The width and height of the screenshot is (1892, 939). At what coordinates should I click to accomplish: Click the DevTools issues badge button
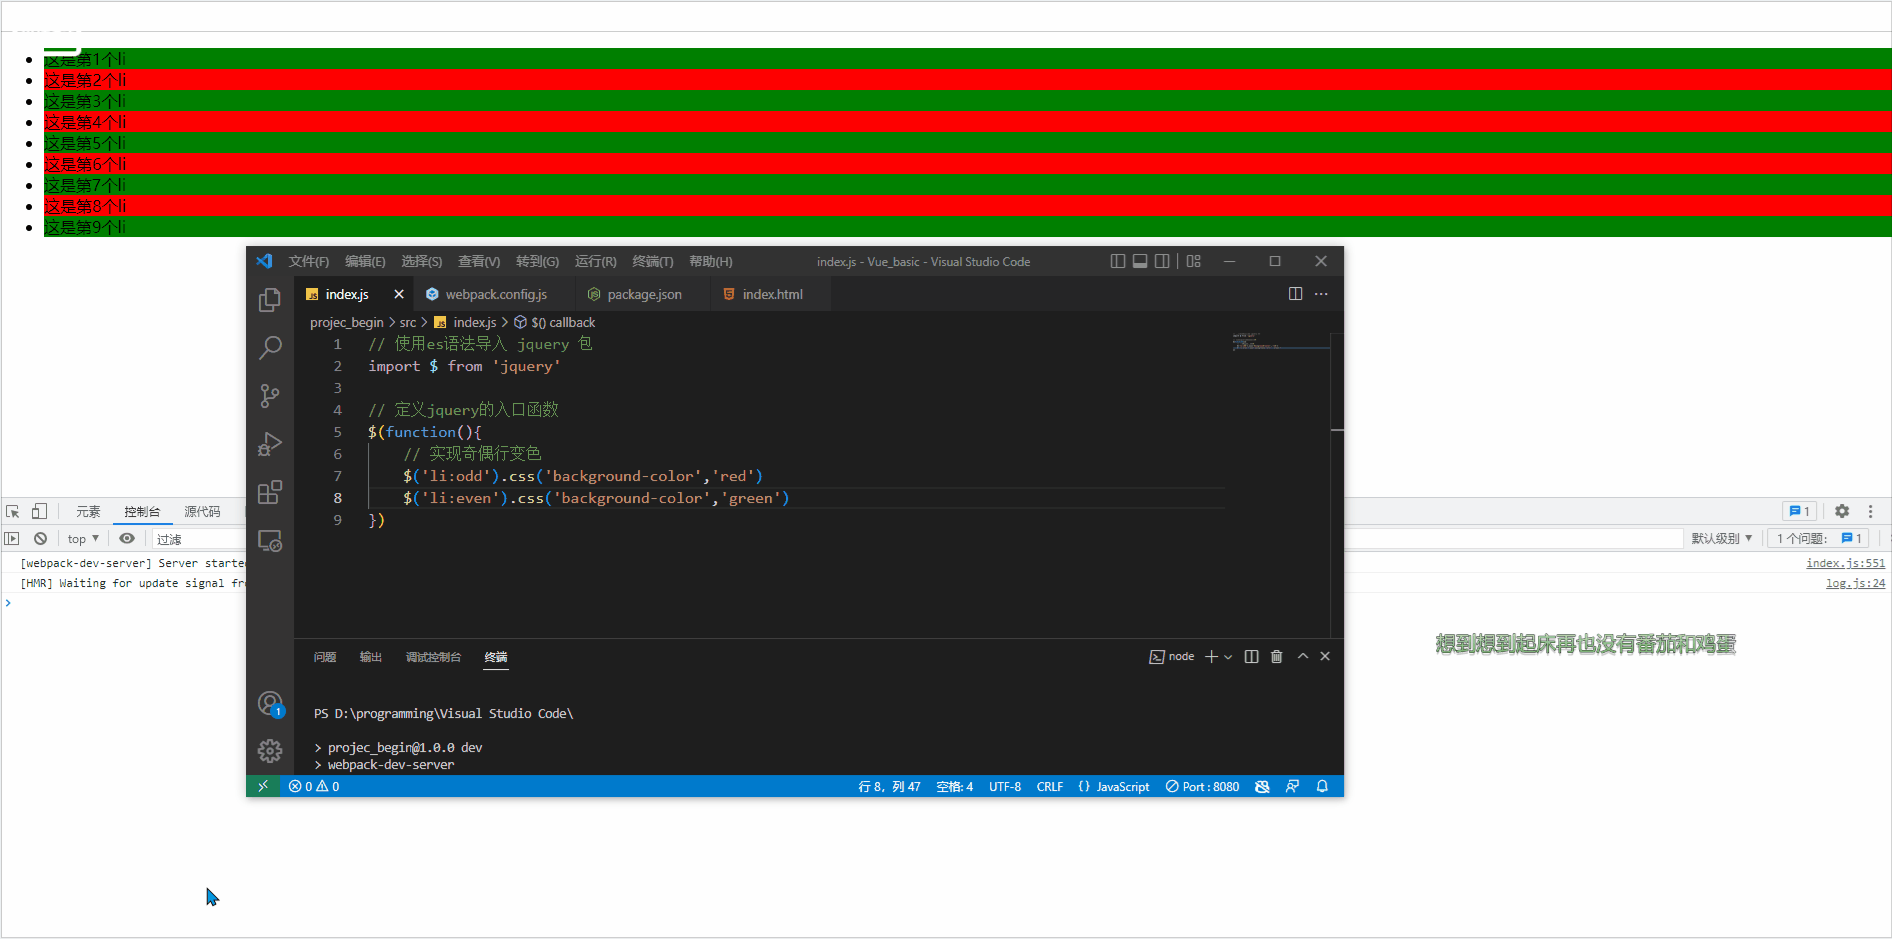tap(1799, 511)
